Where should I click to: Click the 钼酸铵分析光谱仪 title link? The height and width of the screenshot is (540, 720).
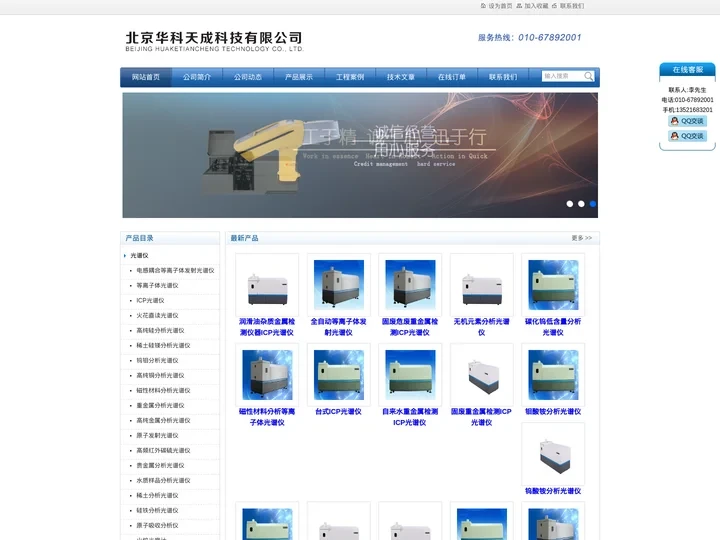(x=553, y=412)
